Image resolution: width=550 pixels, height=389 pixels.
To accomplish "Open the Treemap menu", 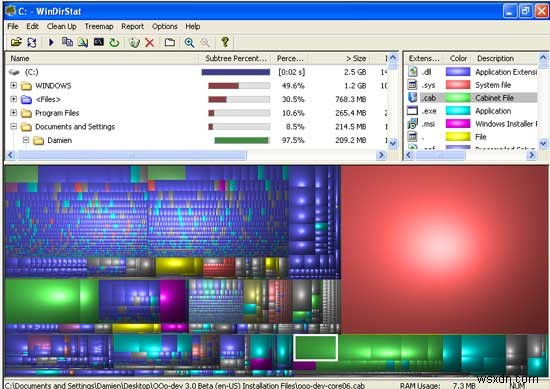I will (x=99, y=26).
